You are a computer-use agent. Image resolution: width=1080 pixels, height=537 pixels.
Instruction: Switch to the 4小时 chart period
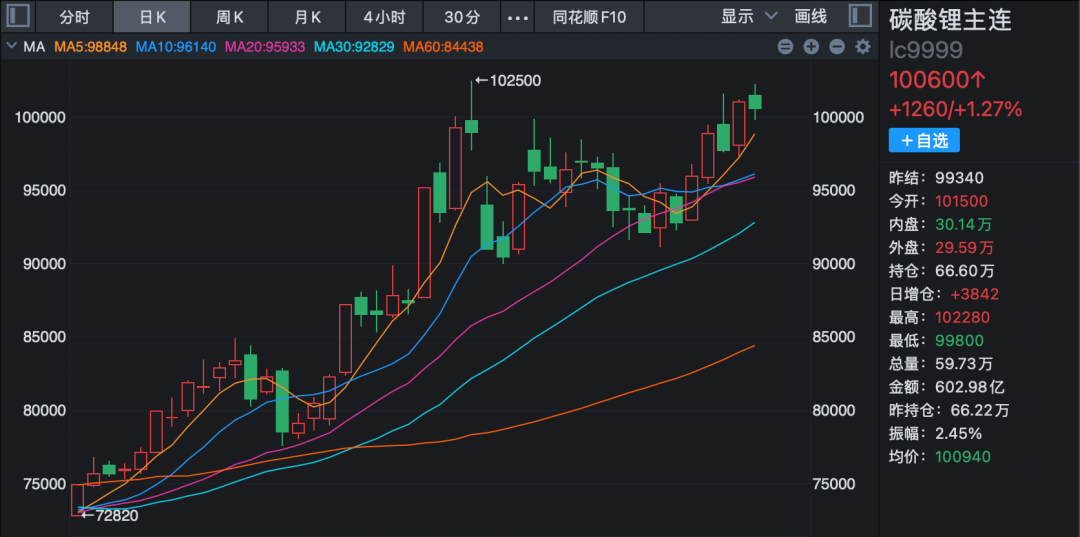384,17
